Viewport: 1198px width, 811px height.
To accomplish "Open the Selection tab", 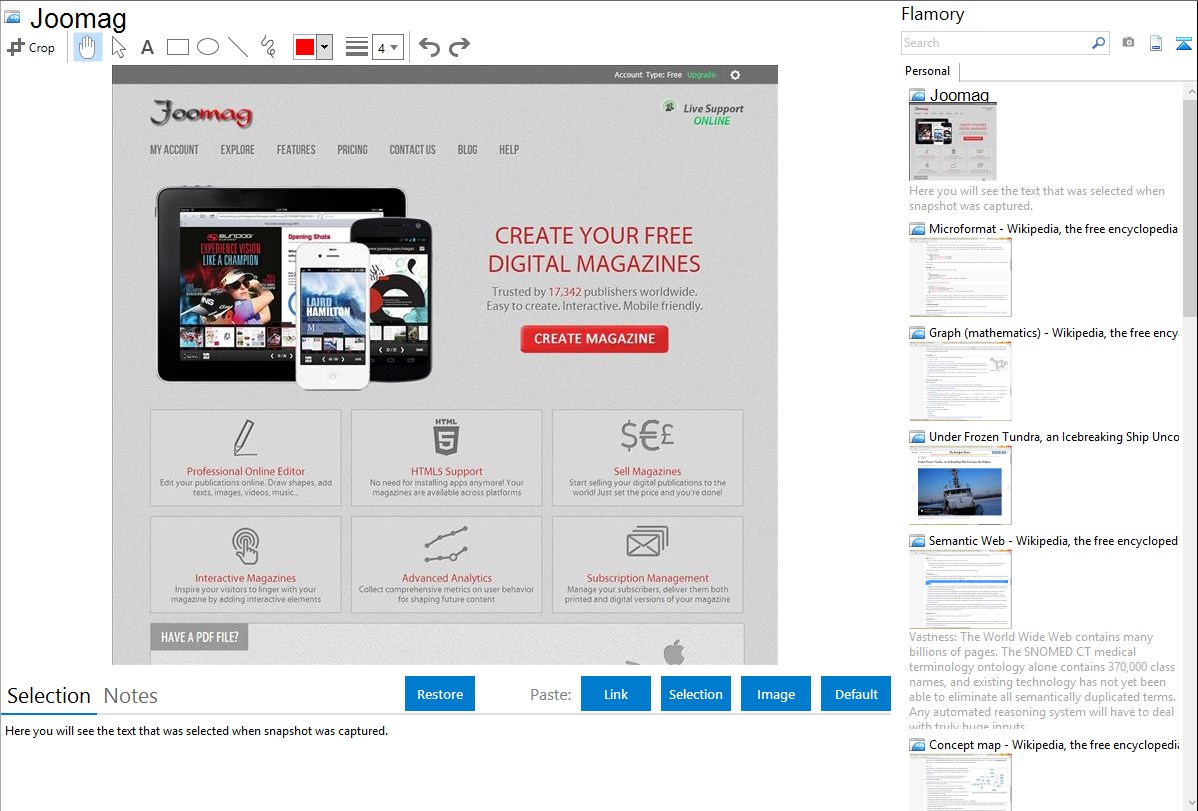I will (x=49, y=696).
